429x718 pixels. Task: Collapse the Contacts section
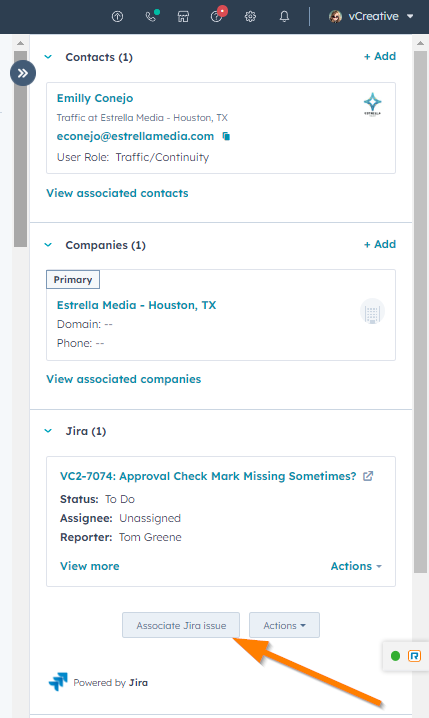(x=48, y=57)
